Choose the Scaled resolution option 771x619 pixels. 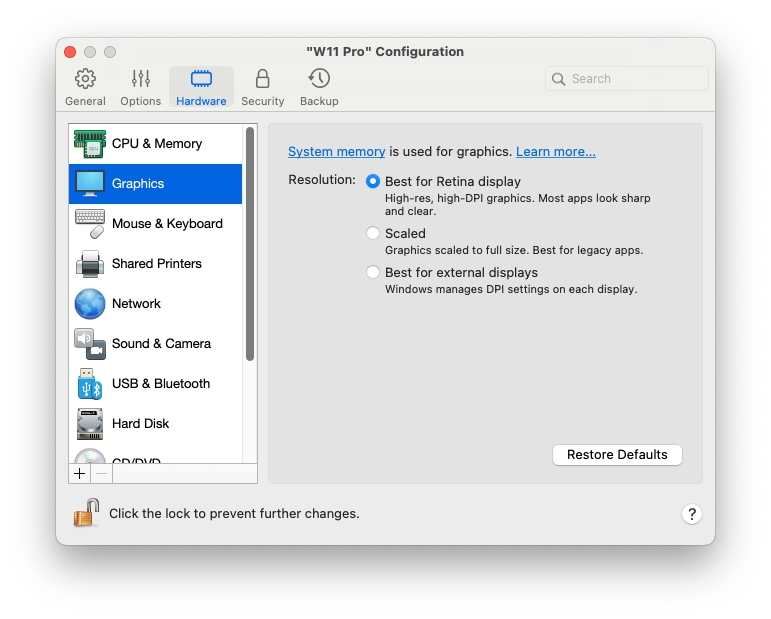pyautogui.click(x=373, y=233)
